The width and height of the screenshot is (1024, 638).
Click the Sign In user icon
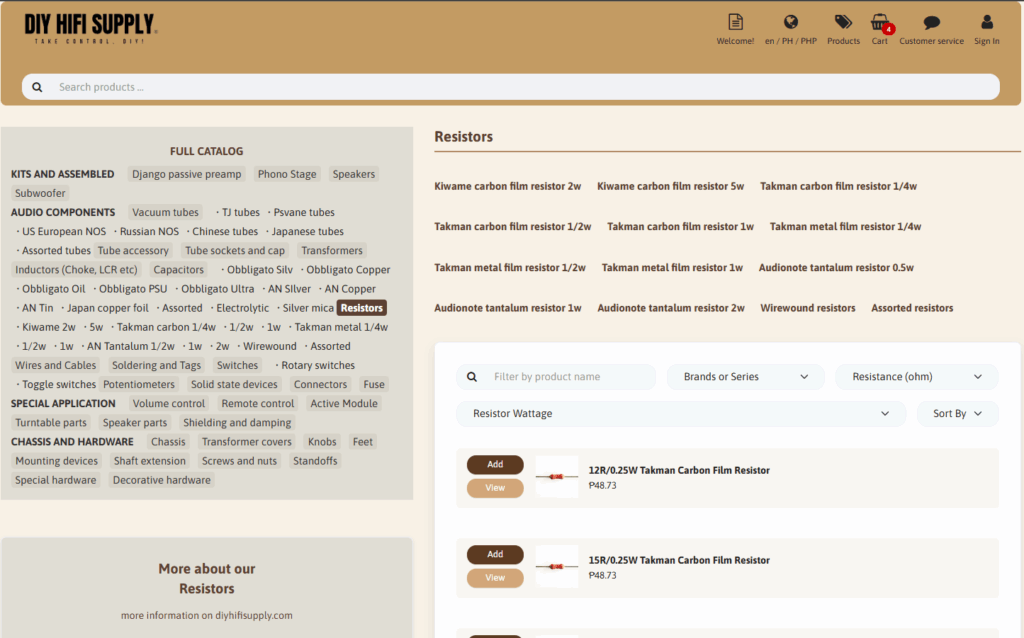click(x=986, y=23)
